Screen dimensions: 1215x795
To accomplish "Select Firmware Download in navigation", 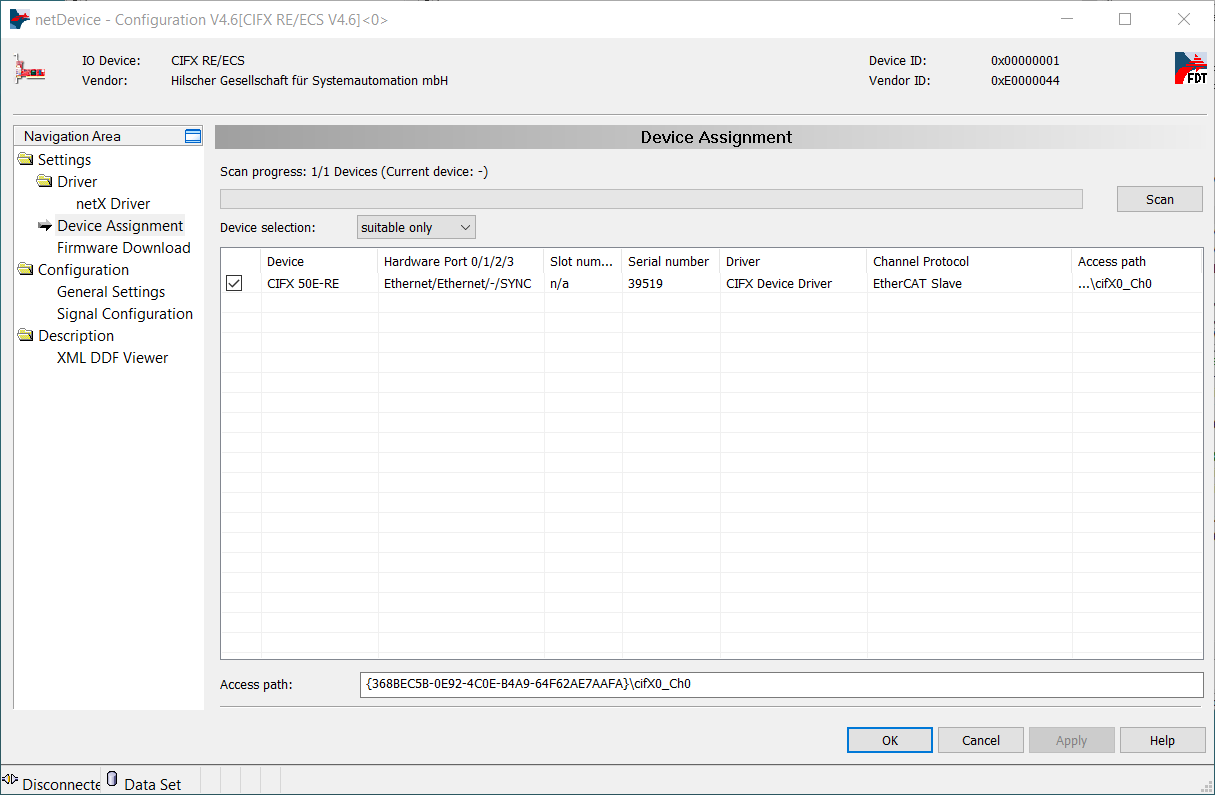I will point(123,248).
